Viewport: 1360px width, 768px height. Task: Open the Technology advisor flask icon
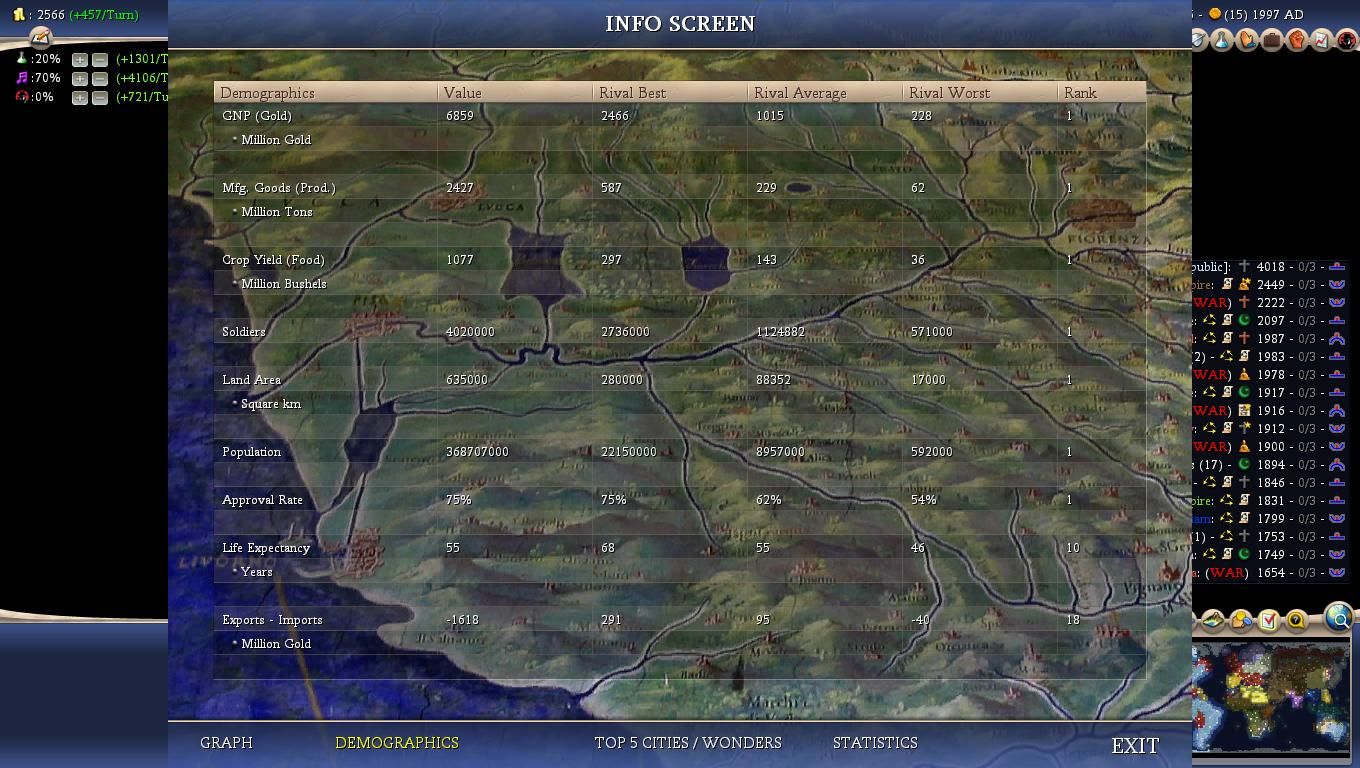pos(1222,40)
